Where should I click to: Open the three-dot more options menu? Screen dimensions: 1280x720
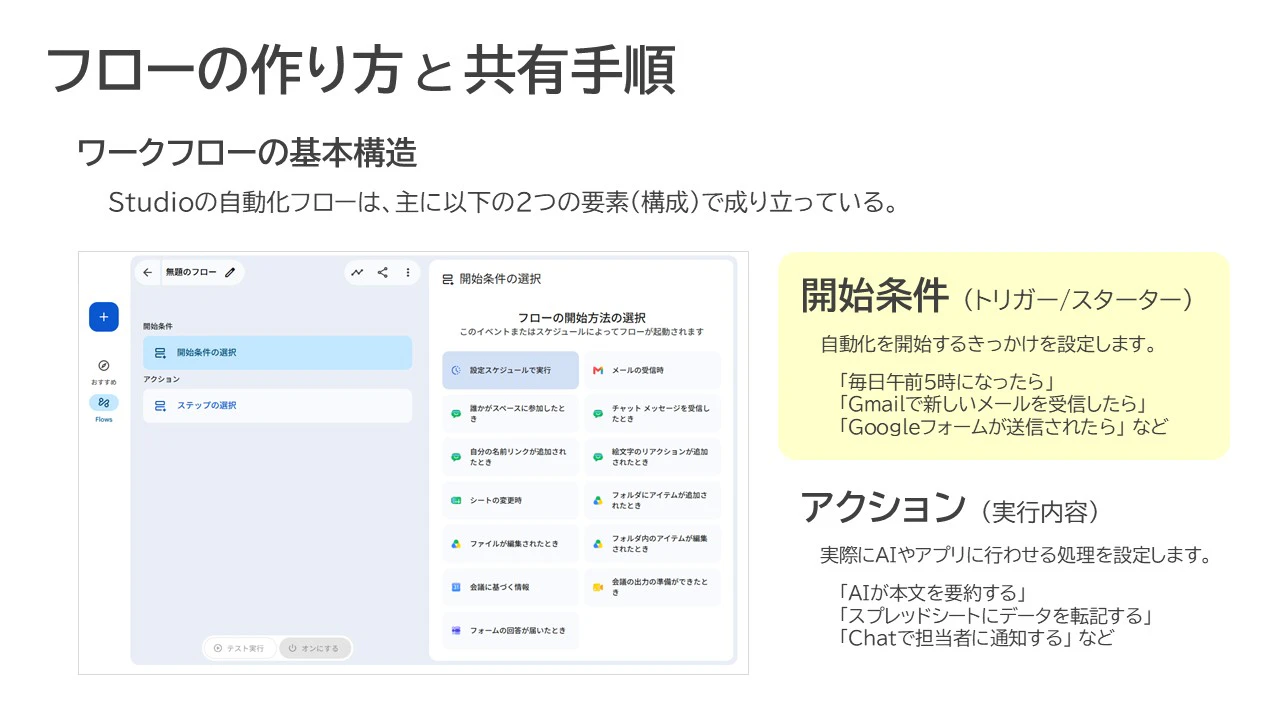pyautogui.click(x=408, y=272)
